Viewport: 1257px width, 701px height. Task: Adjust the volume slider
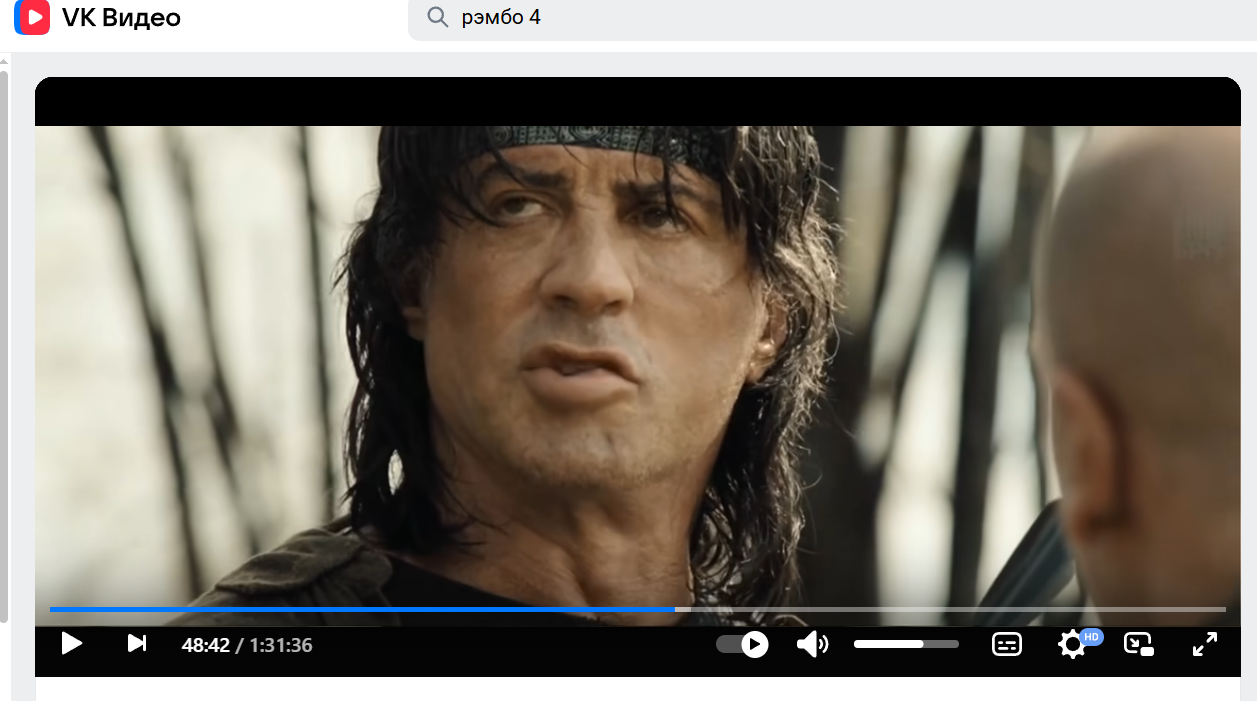(x=906, y=644)
